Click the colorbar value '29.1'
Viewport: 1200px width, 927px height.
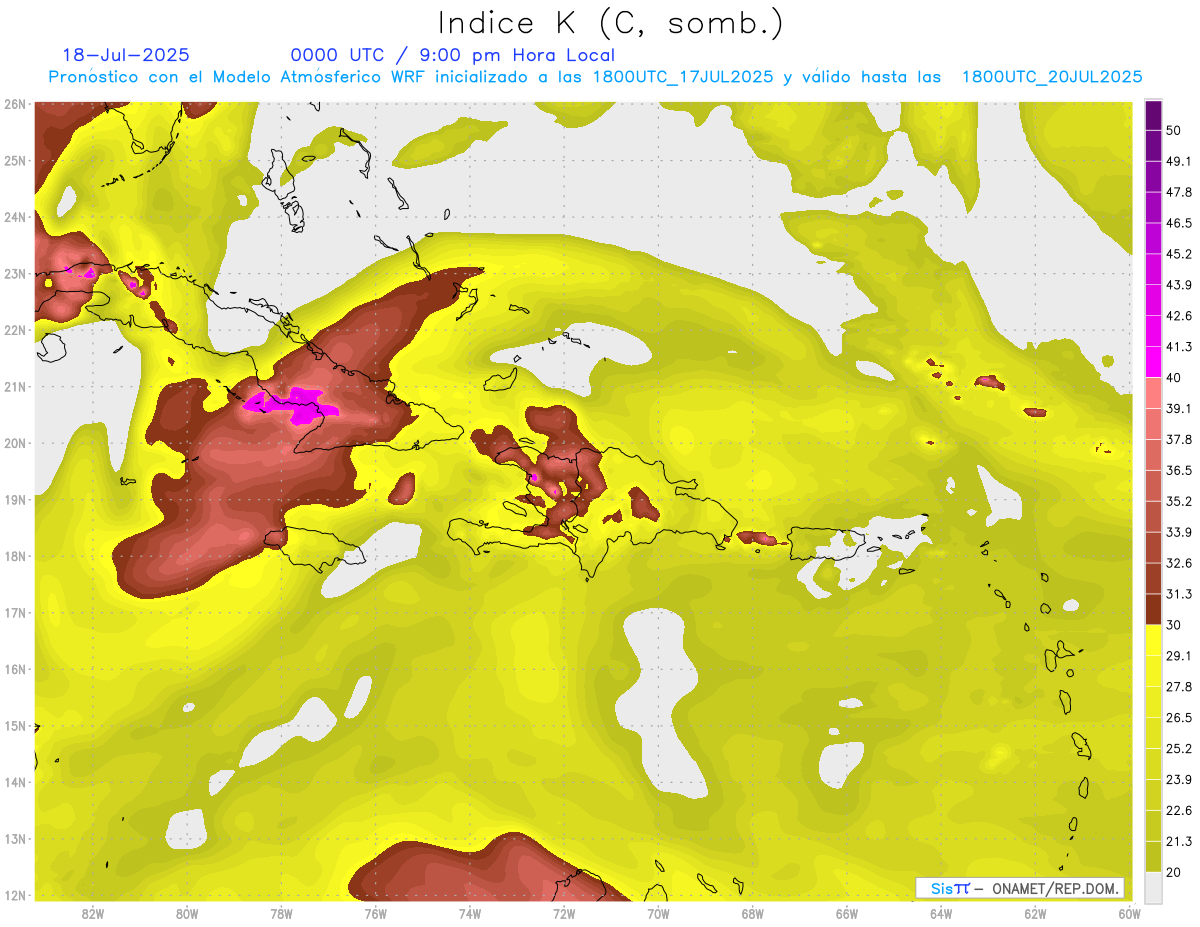[1178, 656]
